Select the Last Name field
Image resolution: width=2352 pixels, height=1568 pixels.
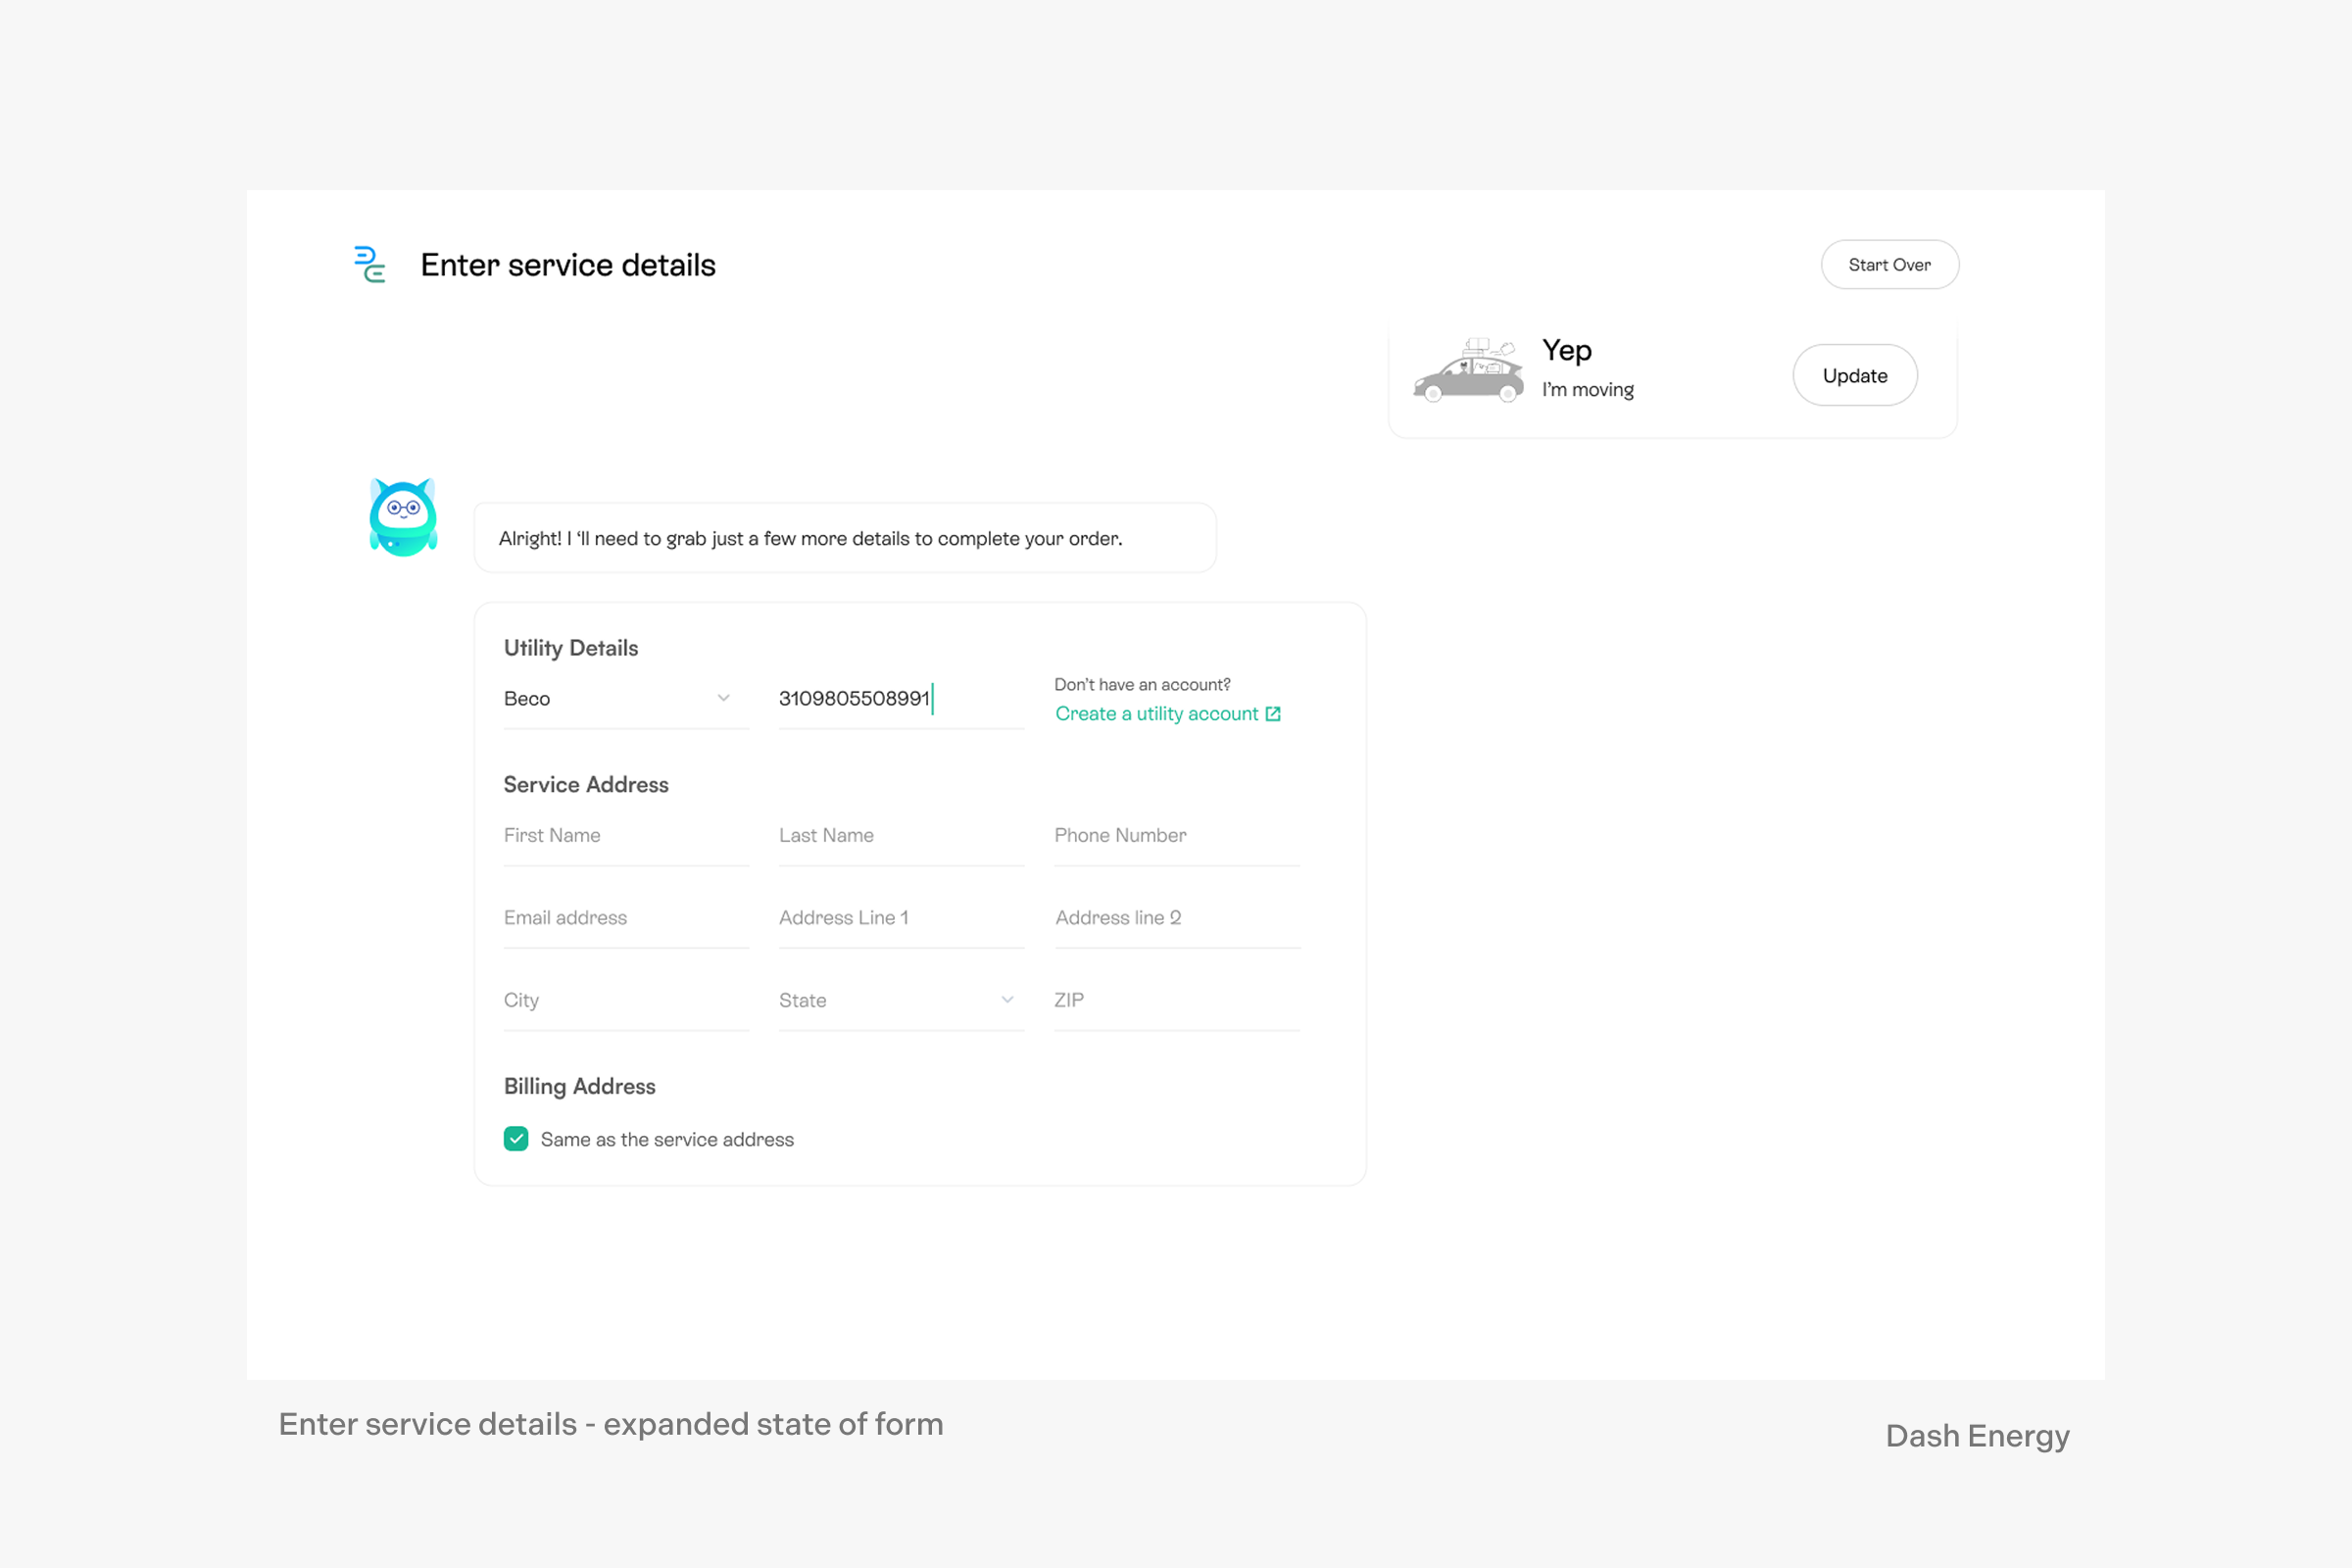(900, 836)
